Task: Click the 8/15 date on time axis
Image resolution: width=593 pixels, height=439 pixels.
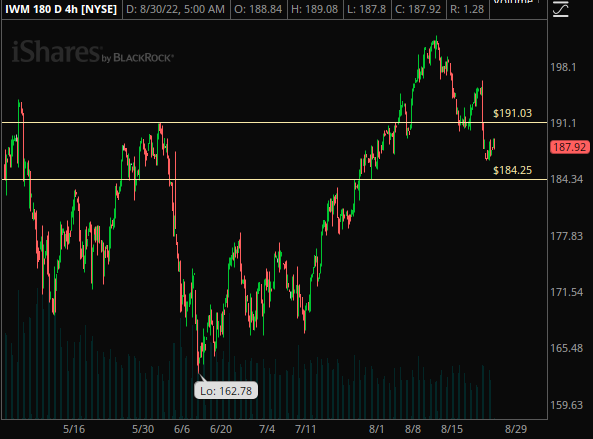Action: [452, 429]
